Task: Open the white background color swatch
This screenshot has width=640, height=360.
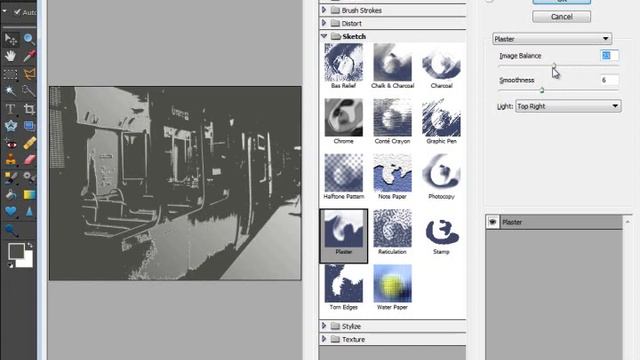Action: point(27,261)
